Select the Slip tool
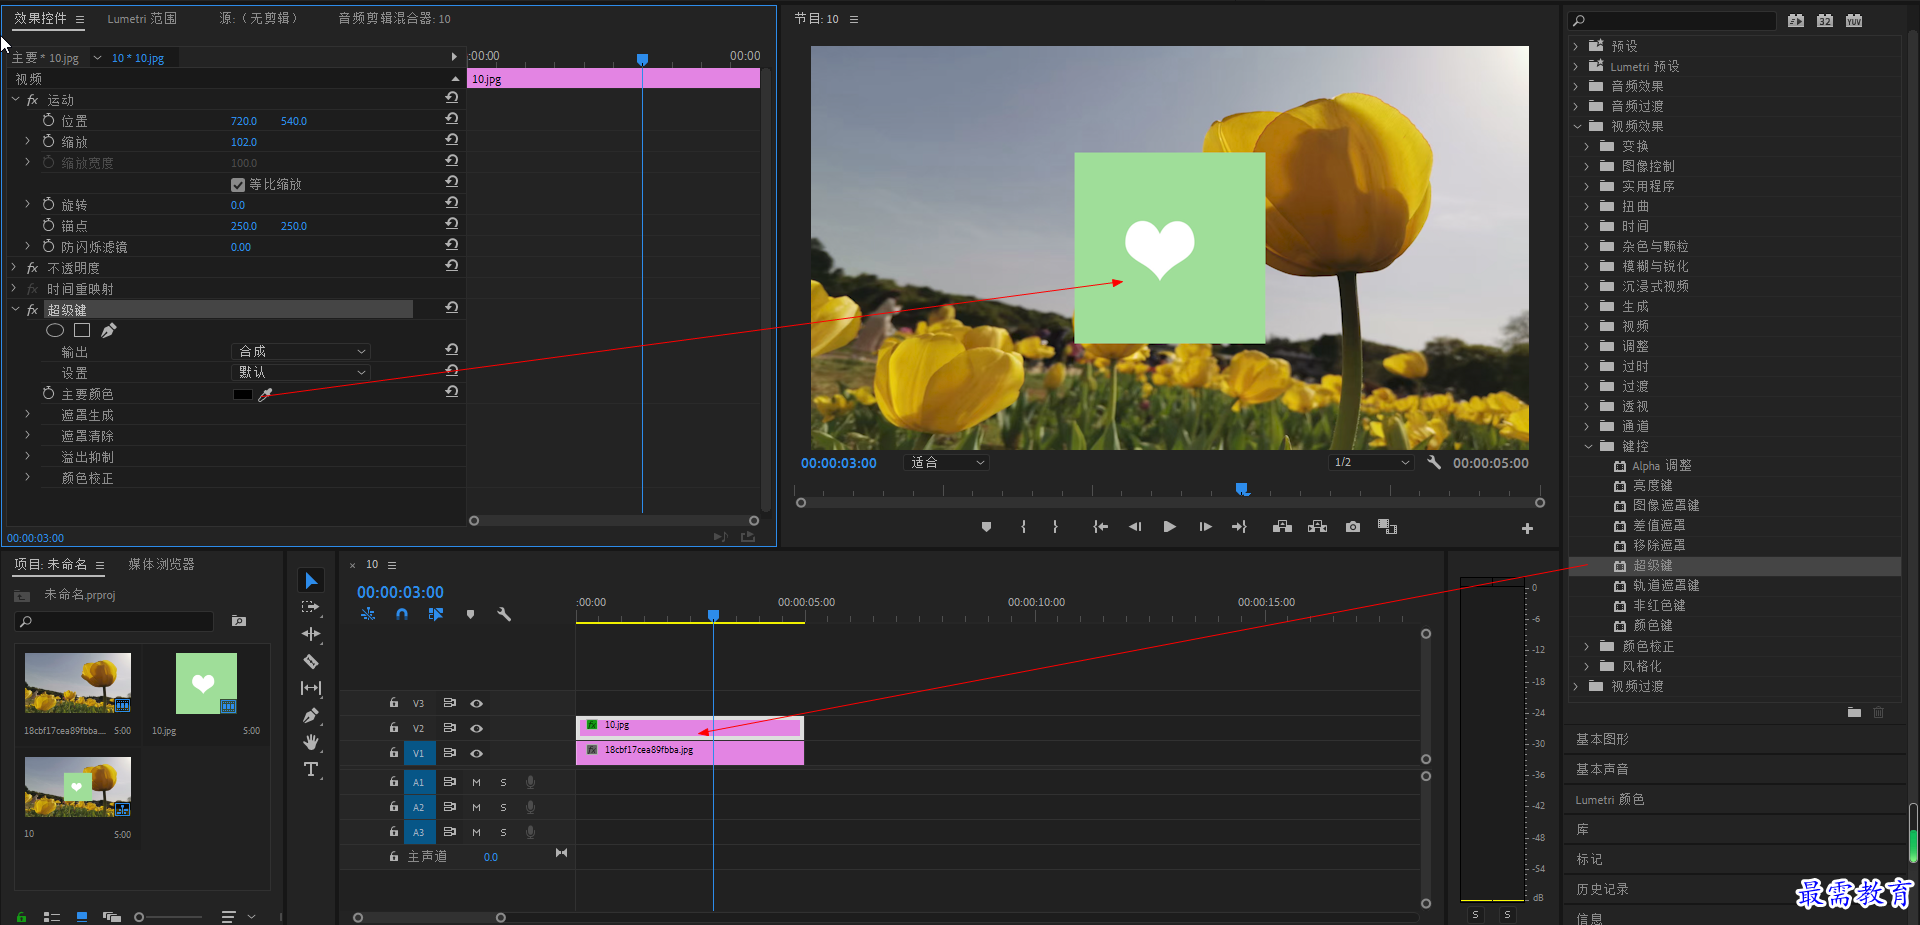This screenshot has height=925, width=1920. (311, 688)
